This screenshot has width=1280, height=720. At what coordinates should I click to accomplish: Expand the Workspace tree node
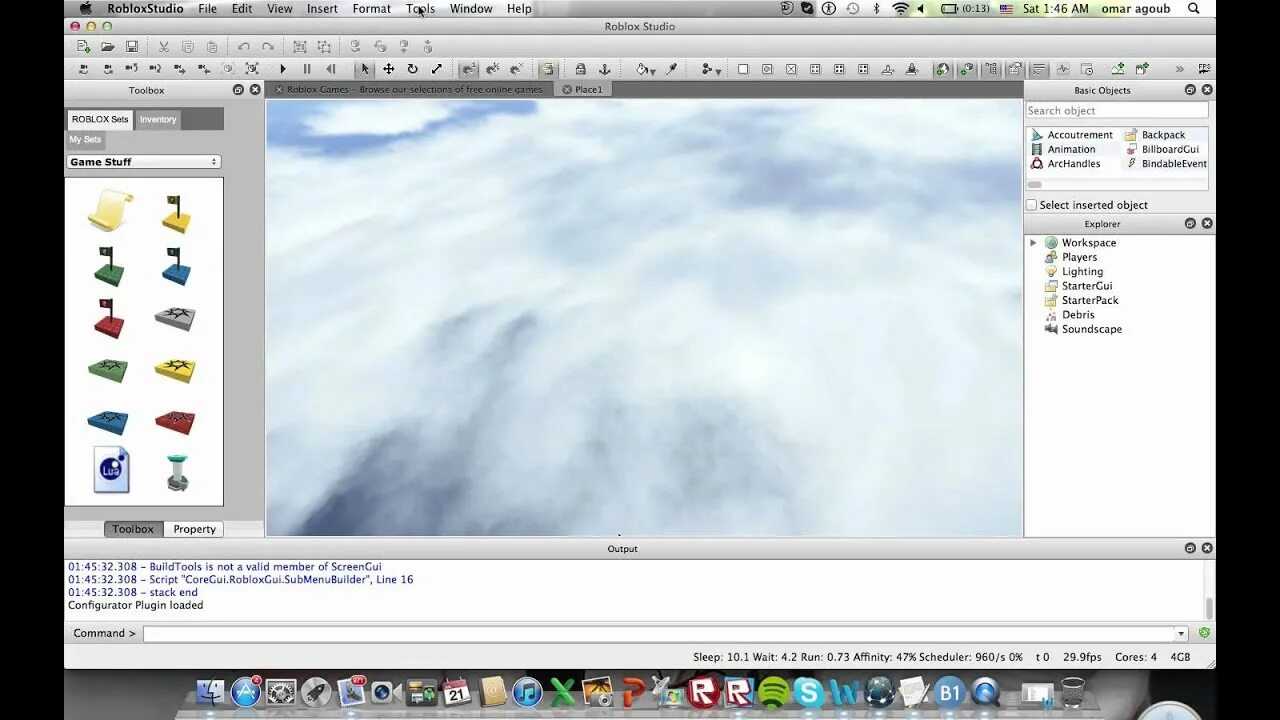(1033, 243)
